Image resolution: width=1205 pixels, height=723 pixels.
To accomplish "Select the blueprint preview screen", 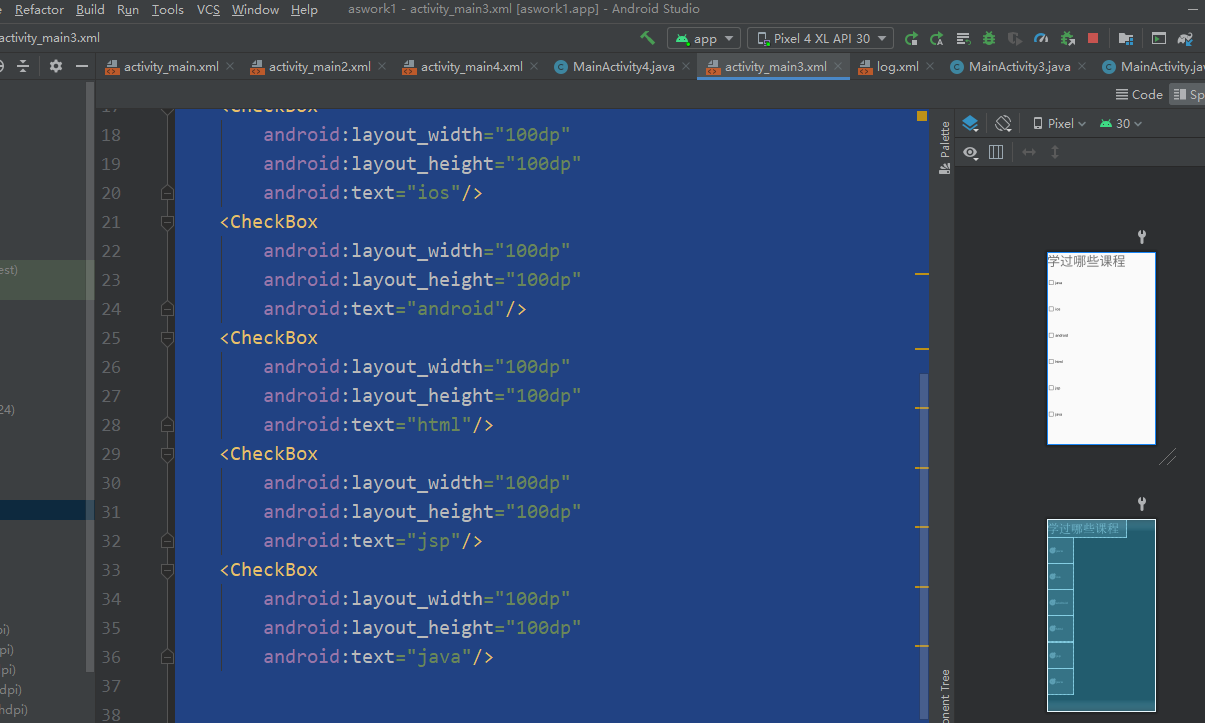I will point(1101,615).
